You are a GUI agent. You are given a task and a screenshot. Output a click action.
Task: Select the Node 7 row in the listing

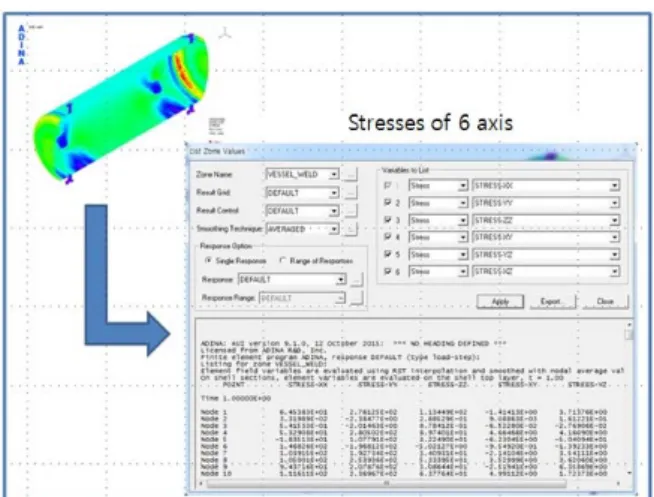click(x=404, y=453)
